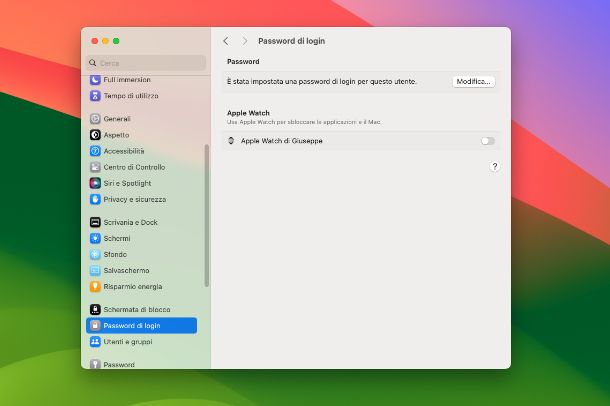Screen dimensions: 610x406
Task: Click the 'Apple Watch di Giuseppe' text
Action: (281, 141)
